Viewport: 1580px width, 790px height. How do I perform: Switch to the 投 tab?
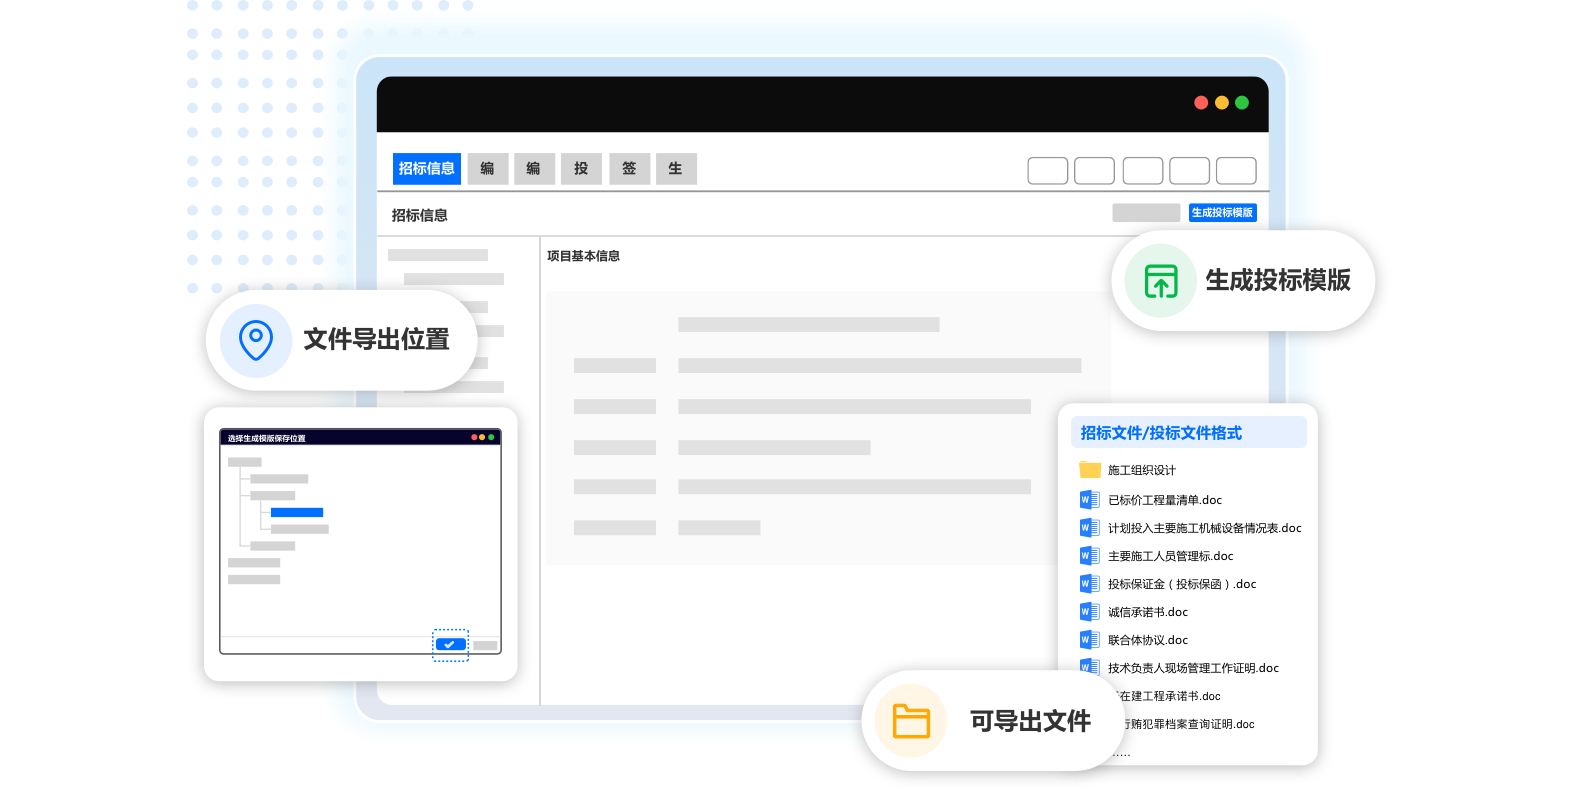click(x=581, y=169)
